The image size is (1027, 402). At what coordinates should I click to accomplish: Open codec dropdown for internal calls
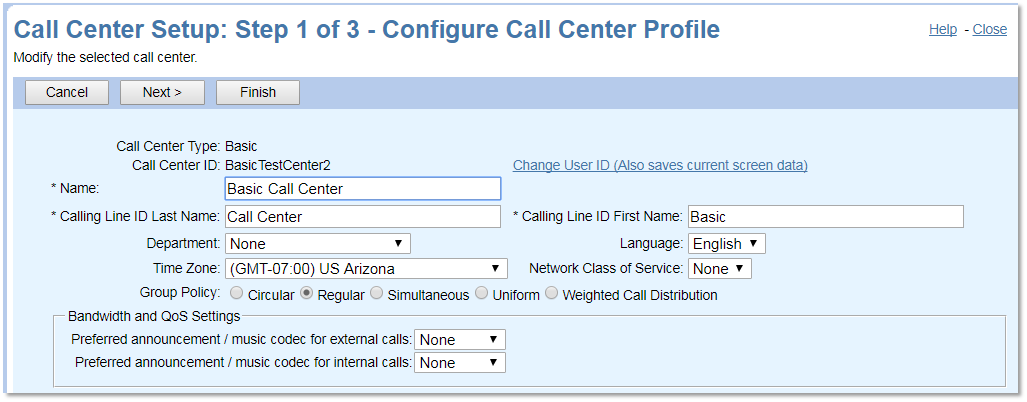coord(460,363)
